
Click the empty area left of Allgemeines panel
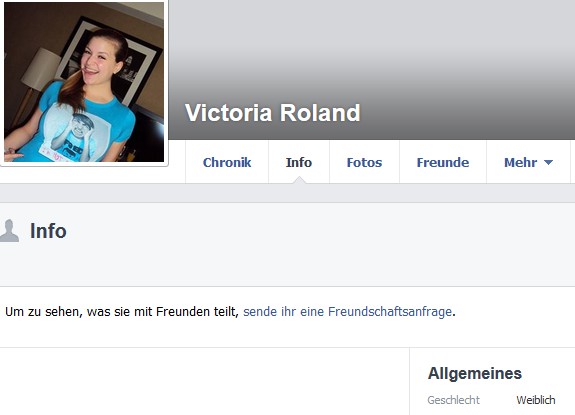[x=204, y=381]
